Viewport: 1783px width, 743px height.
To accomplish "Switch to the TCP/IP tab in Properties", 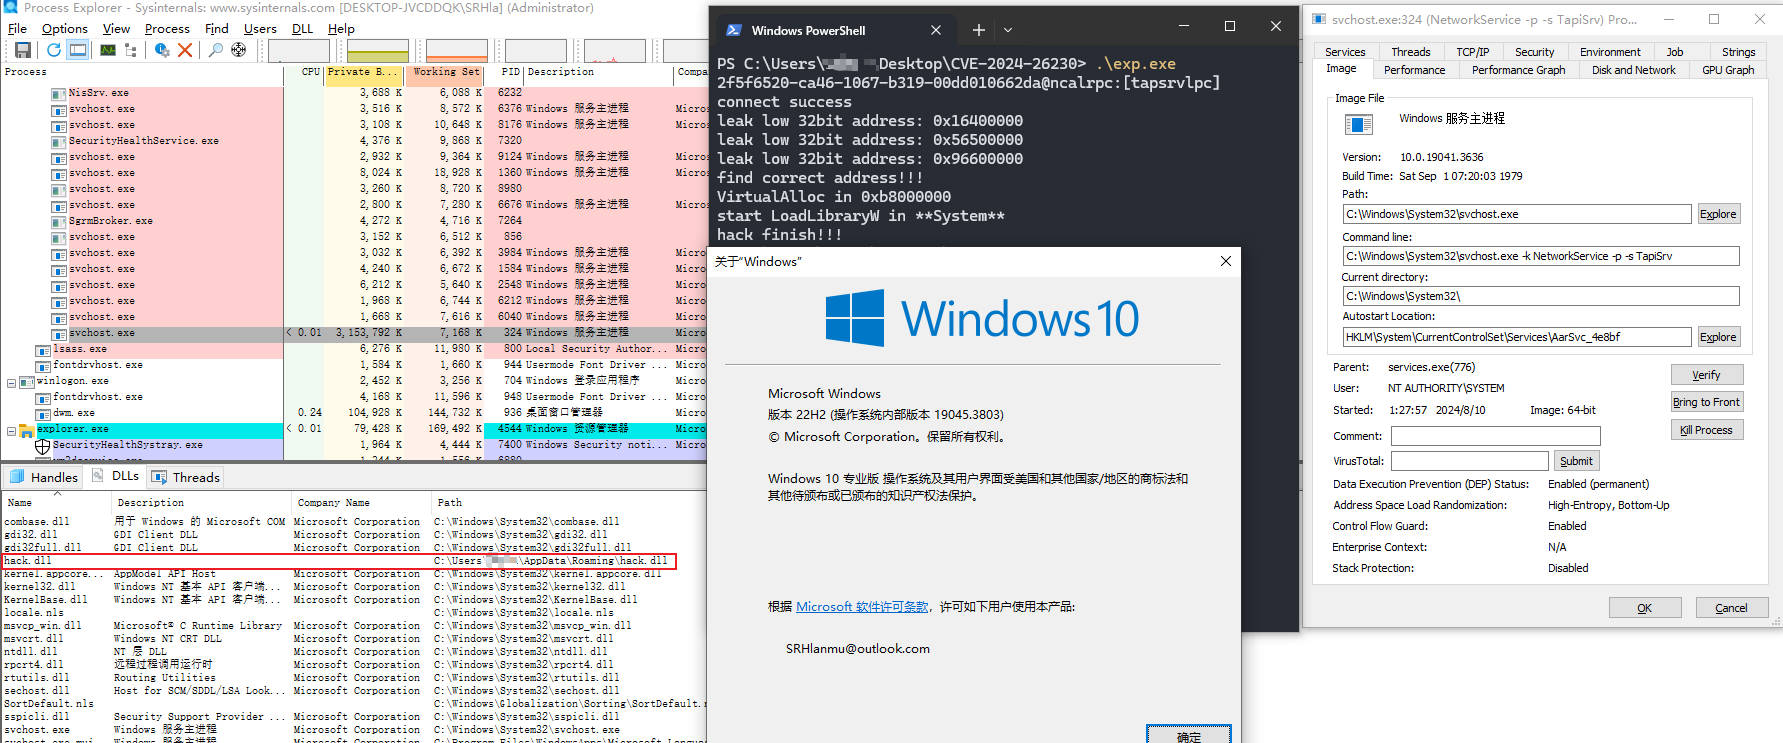I will click(x=1472, y=52).
